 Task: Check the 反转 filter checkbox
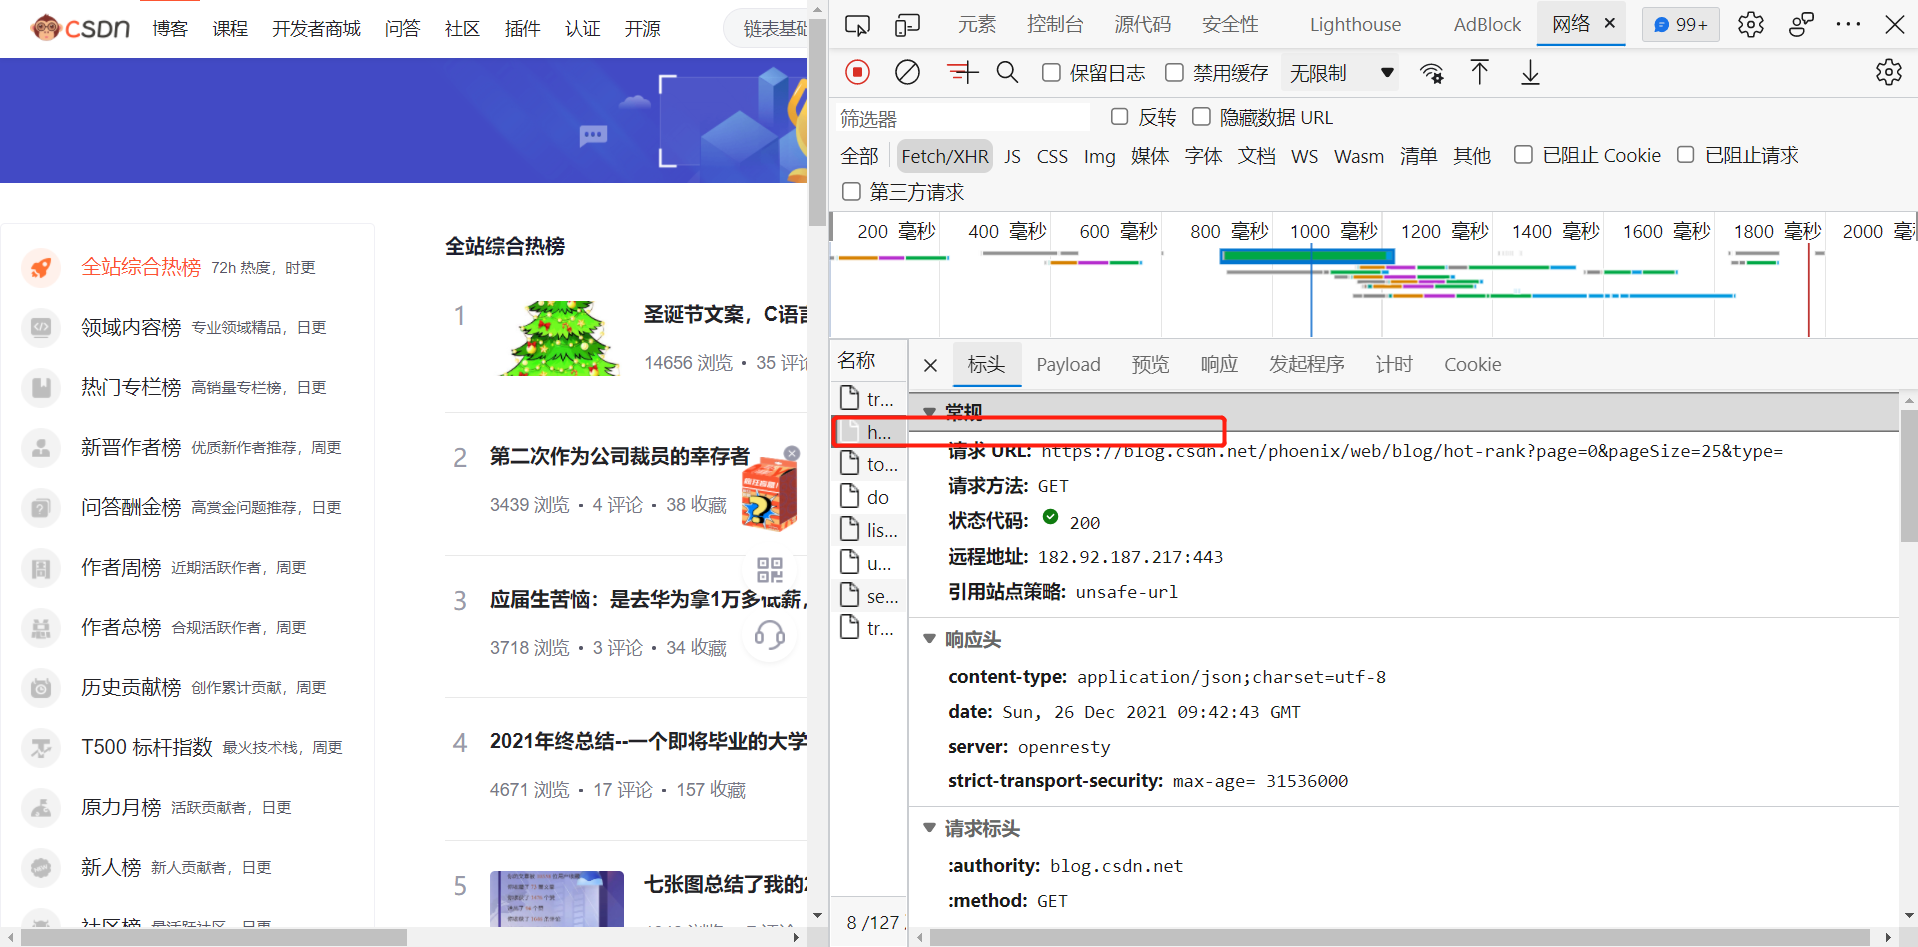[x=1119, y=117]
